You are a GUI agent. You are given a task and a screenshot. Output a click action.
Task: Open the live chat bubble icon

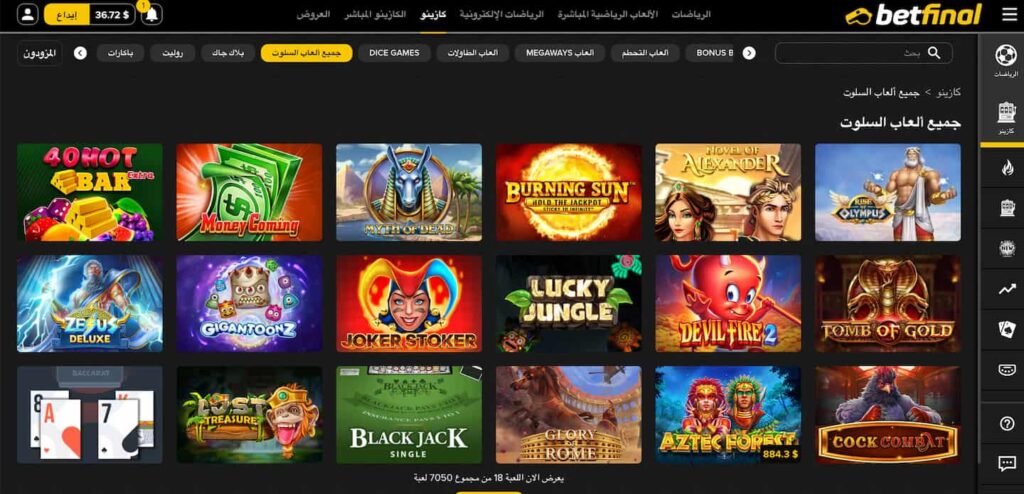tap(1006, 464)
